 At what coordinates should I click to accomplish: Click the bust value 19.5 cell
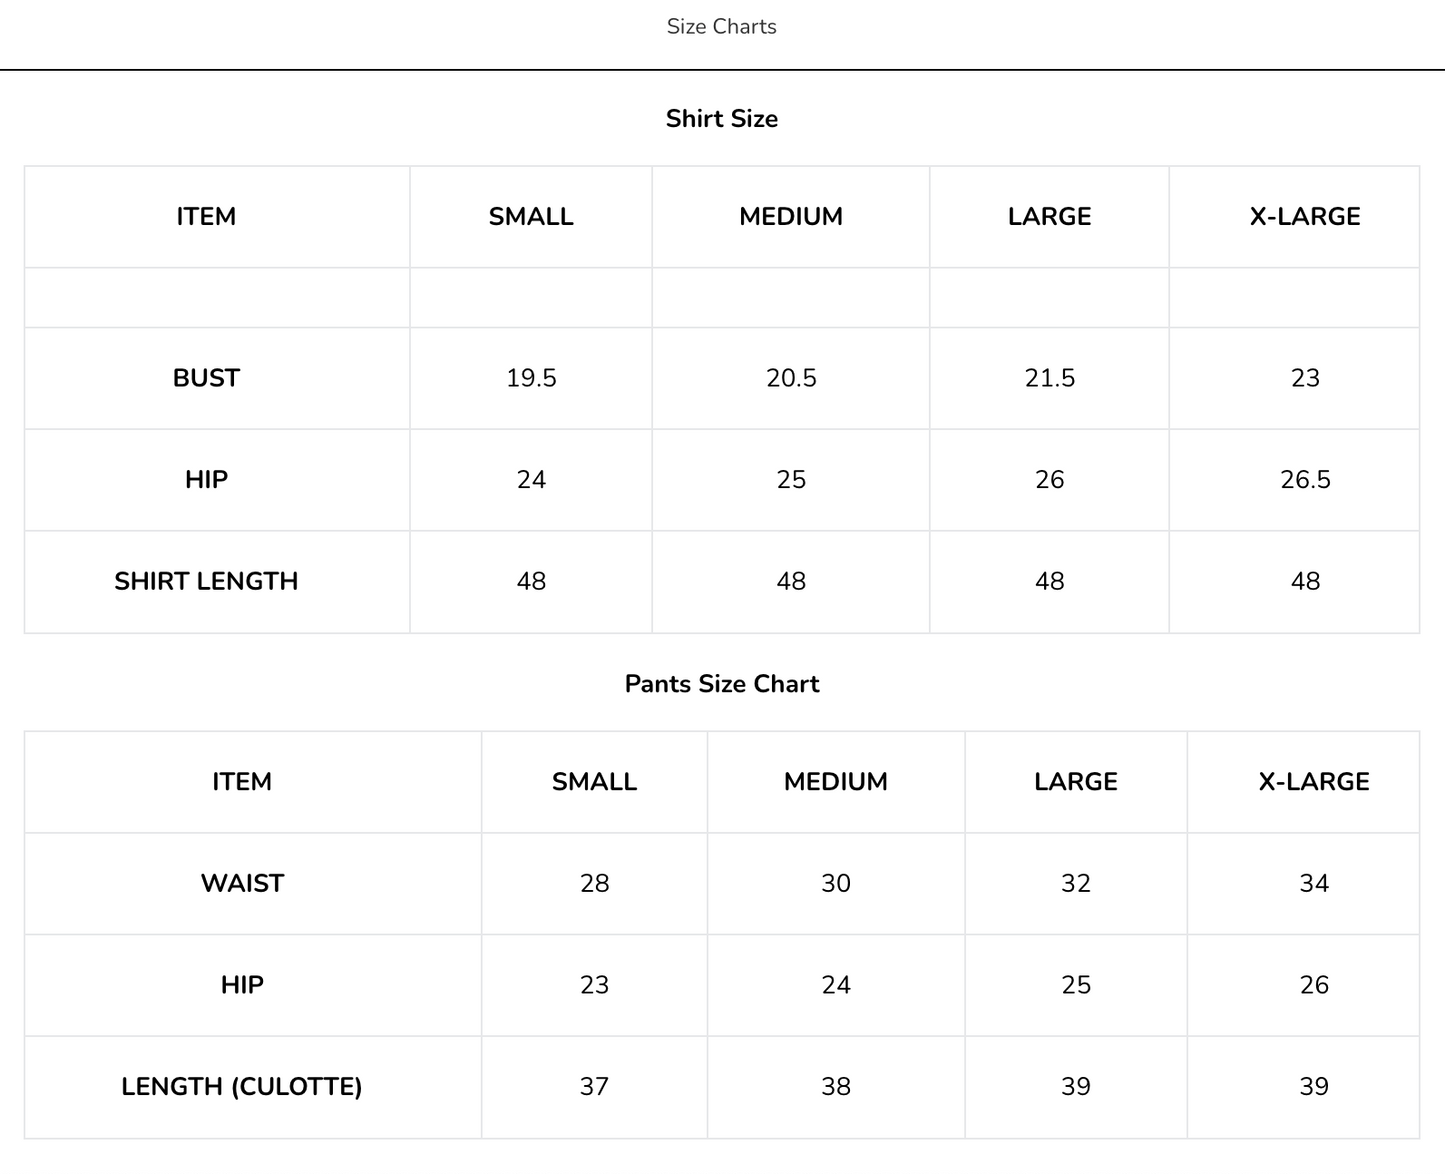pyautogui.click(x=531, y=378)
